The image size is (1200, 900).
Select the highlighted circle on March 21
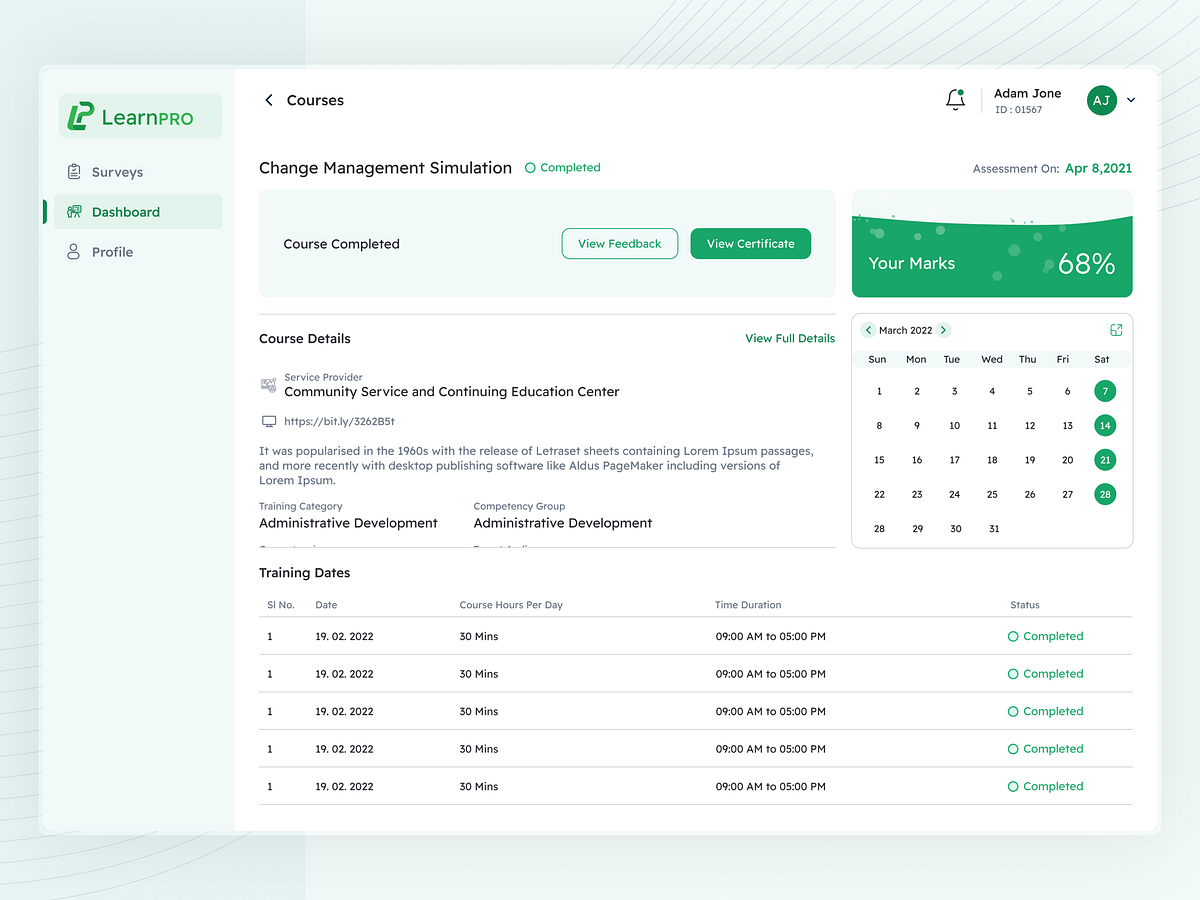1104,459
